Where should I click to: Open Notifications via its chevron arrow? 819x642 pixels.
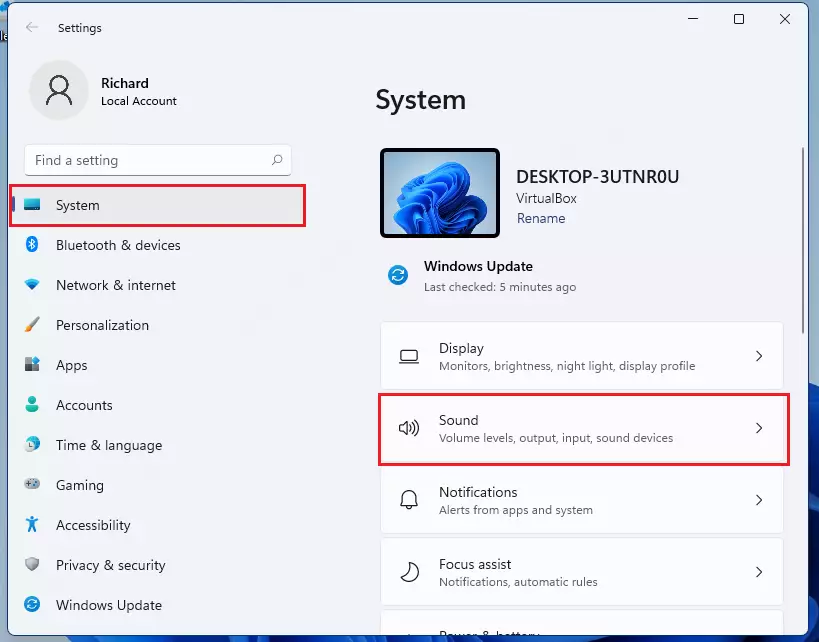pos(759,500)
